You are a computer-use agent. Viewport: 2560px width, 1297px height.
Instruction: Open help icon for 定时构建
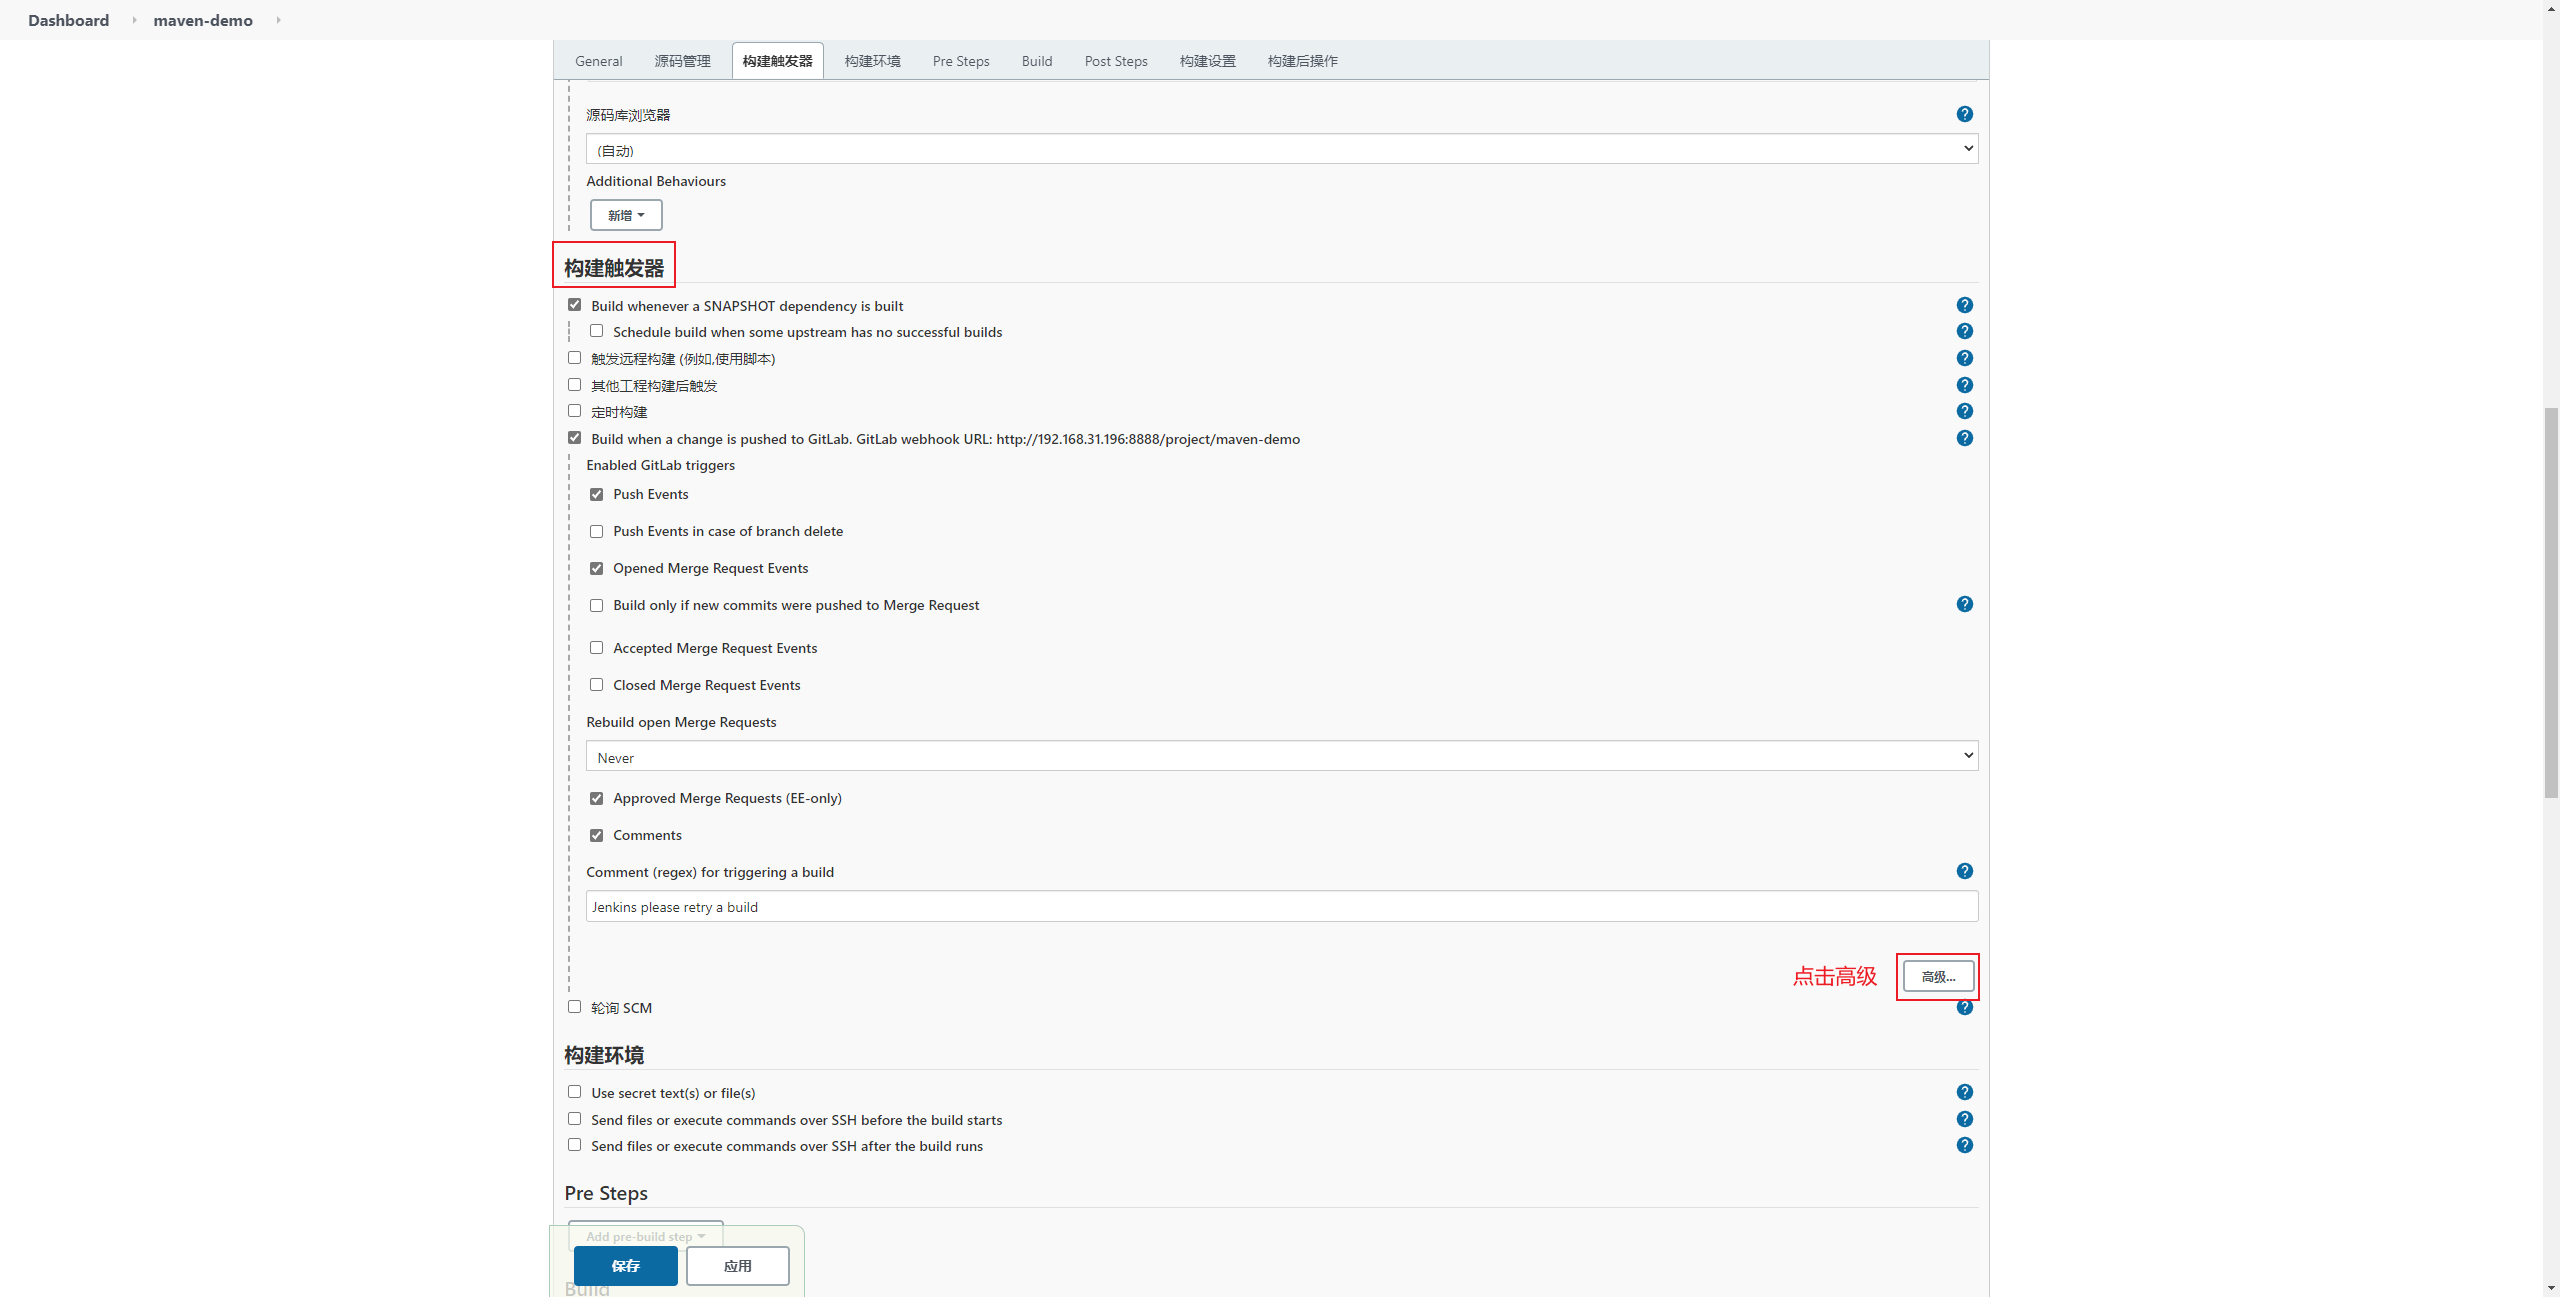1964,411
